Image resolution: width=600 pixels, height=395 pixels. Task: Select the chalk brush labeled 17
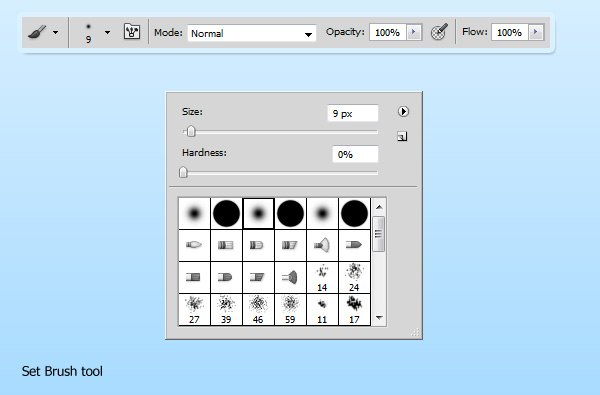(x=354, y=309)
